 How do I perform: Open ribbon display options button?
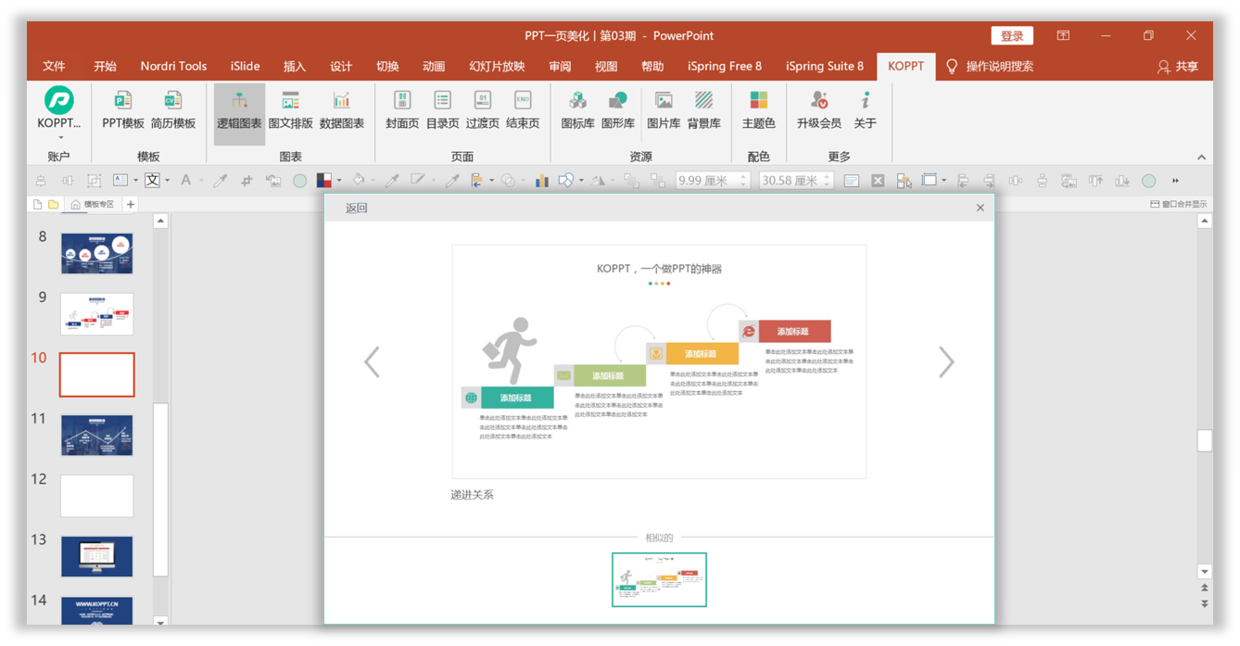[1063, 36]
